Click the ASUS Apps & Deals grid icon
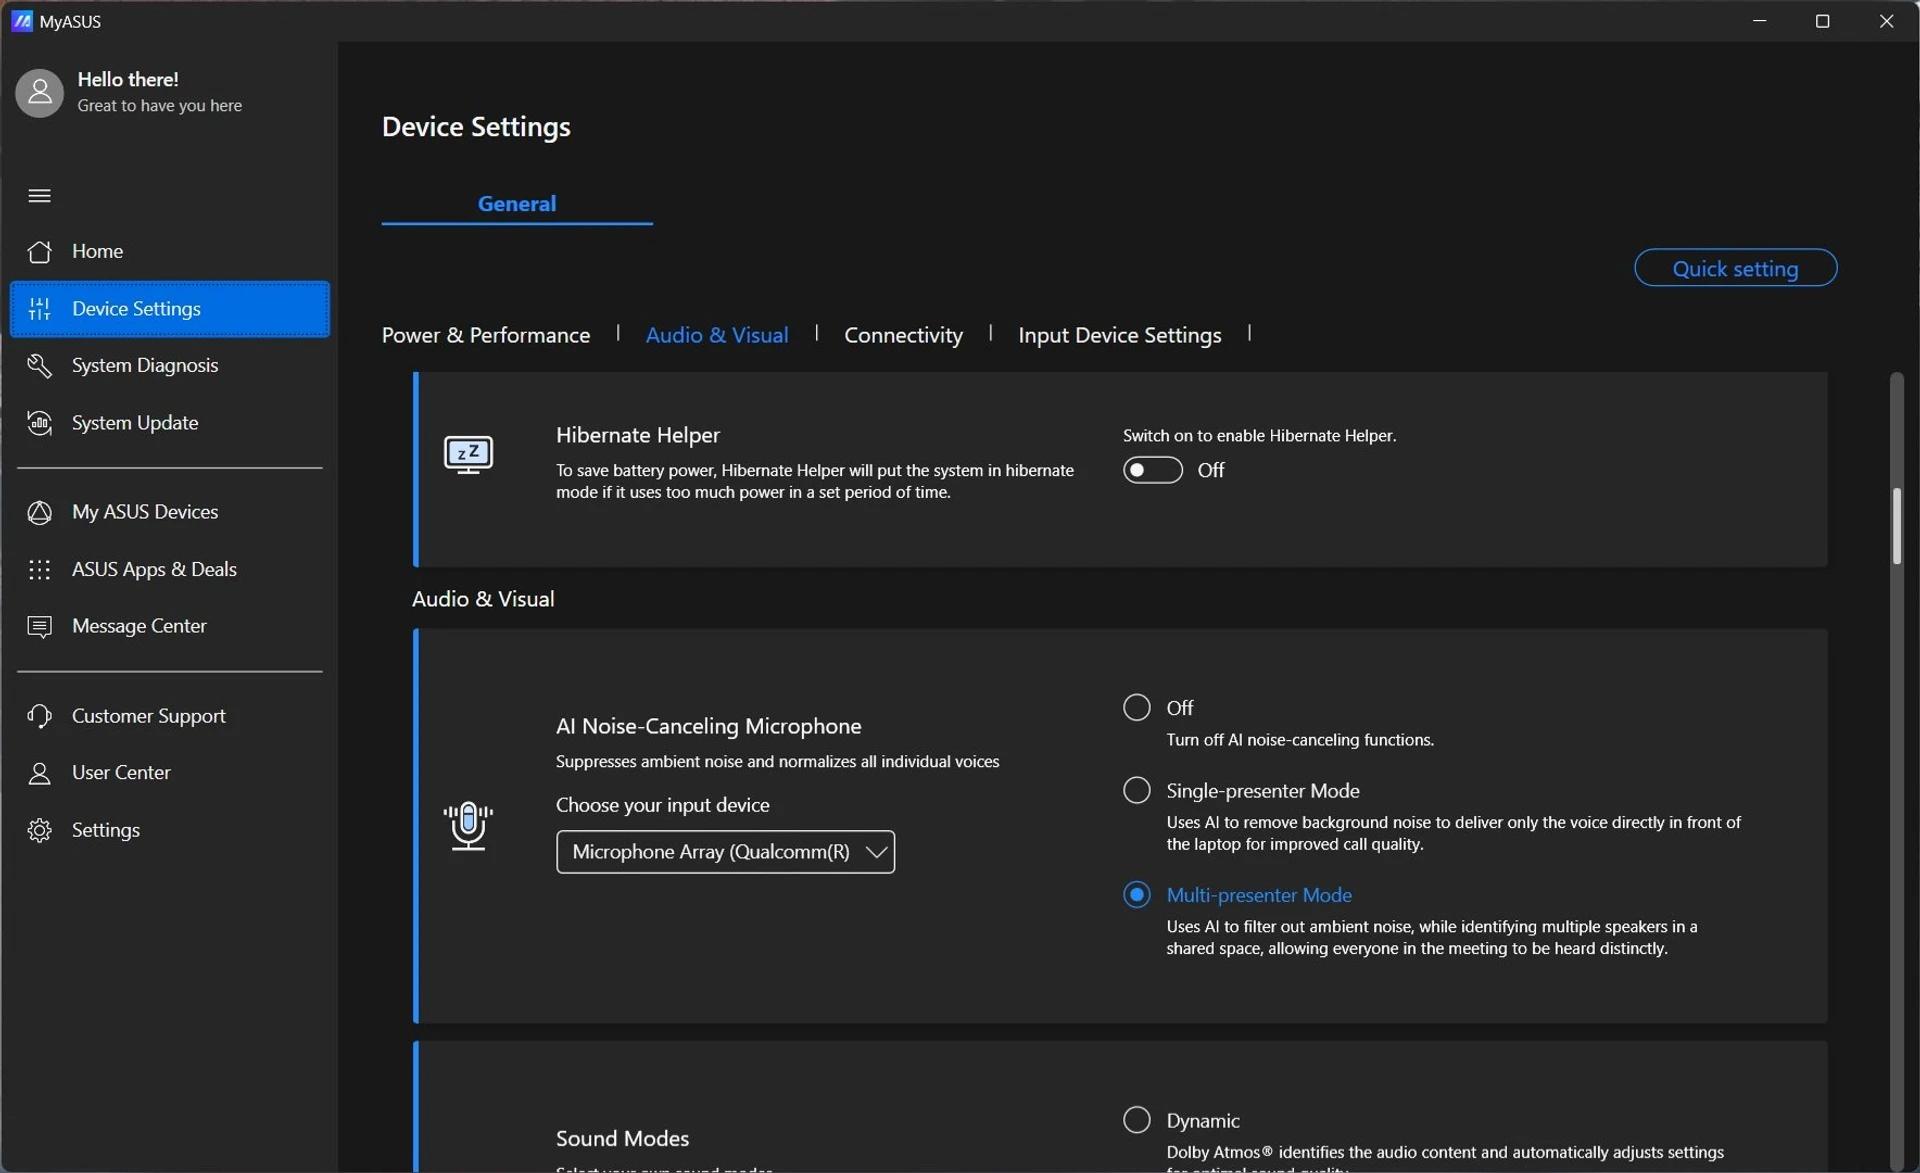 click(39, 569)
